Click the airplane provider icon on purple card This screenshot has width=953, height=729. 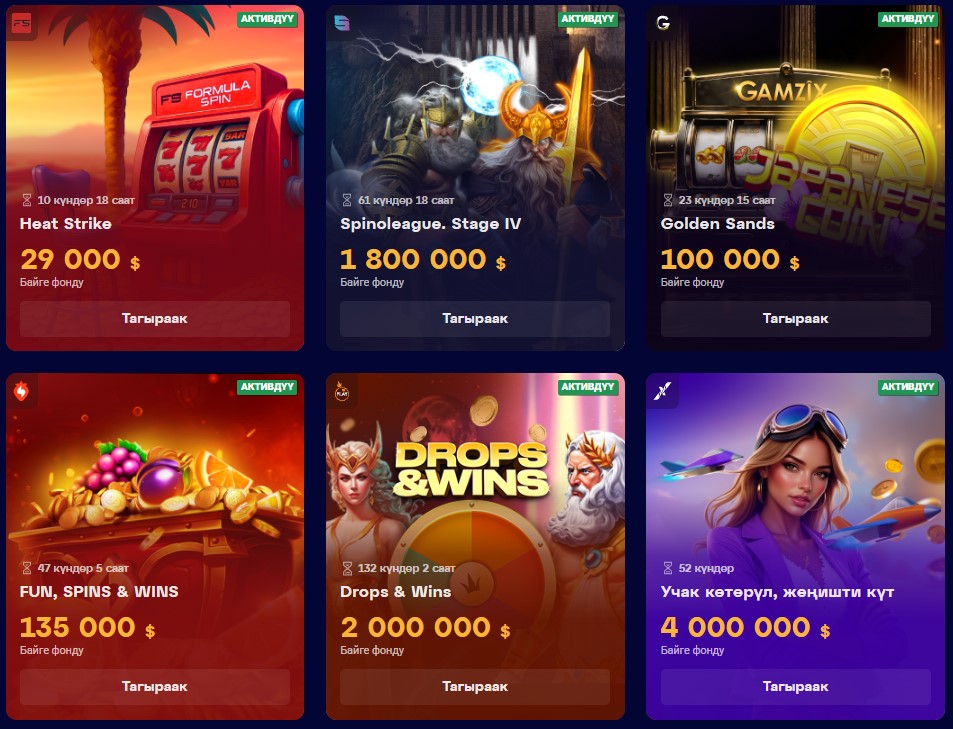663,392
